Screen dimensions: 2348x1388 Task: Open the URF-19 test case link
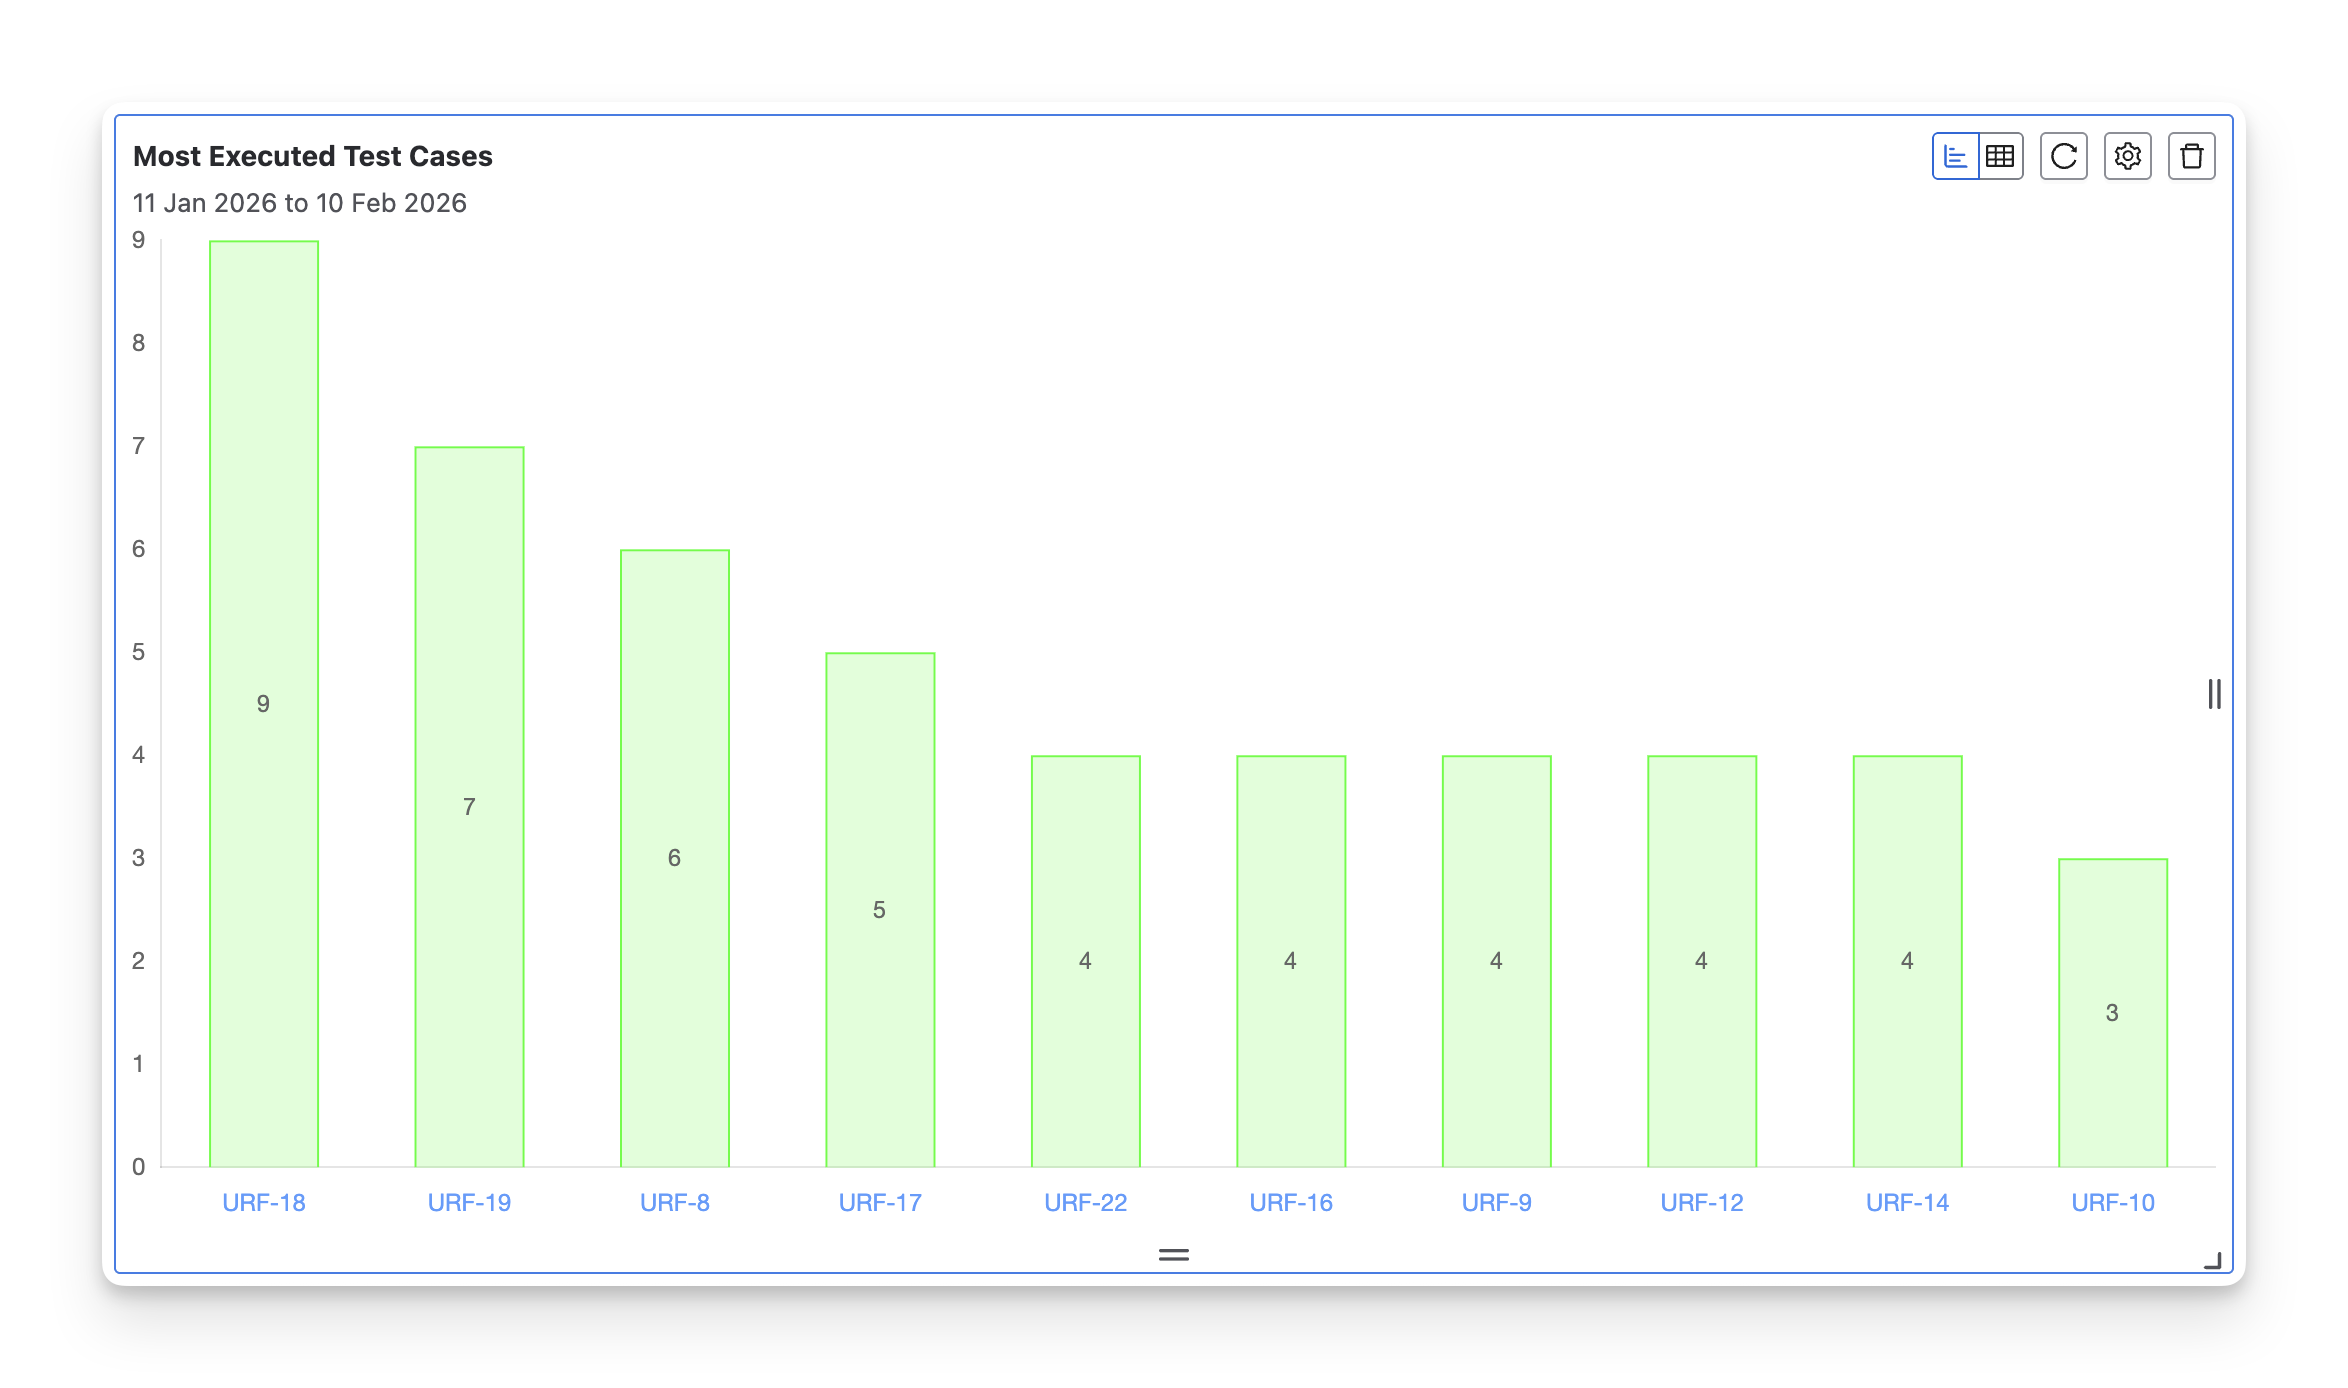pyautogui.click(x=469, y=1202)
